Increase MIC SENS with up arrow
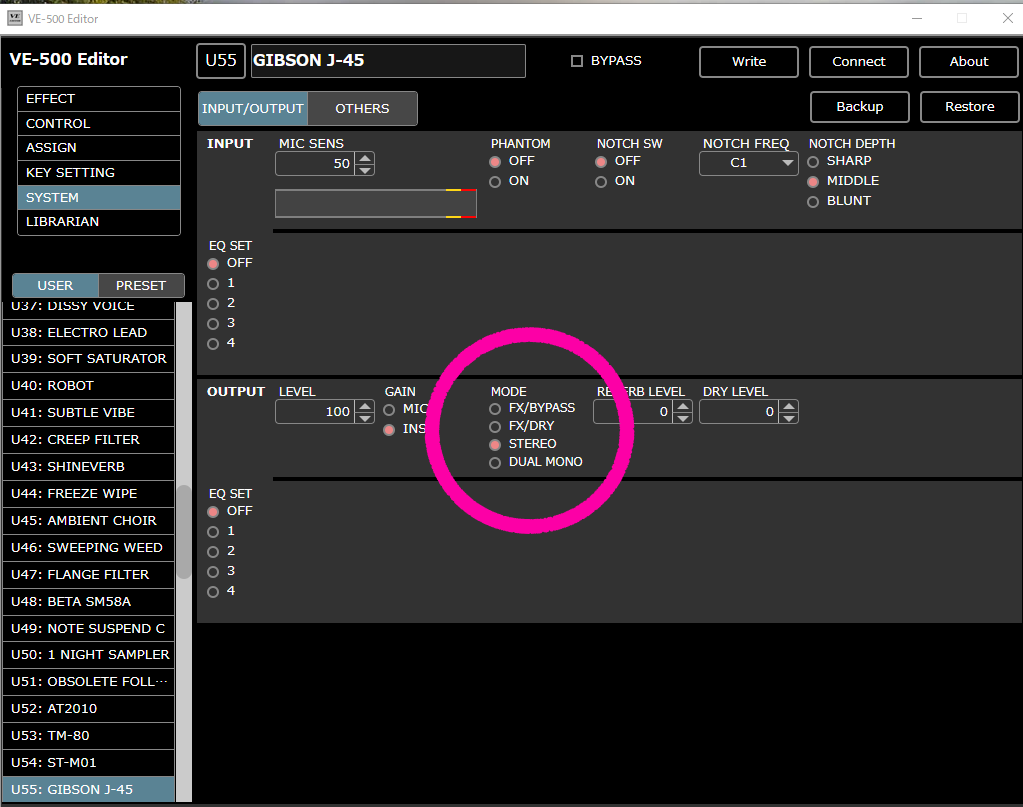1023x807 pixels. [365, 158]
